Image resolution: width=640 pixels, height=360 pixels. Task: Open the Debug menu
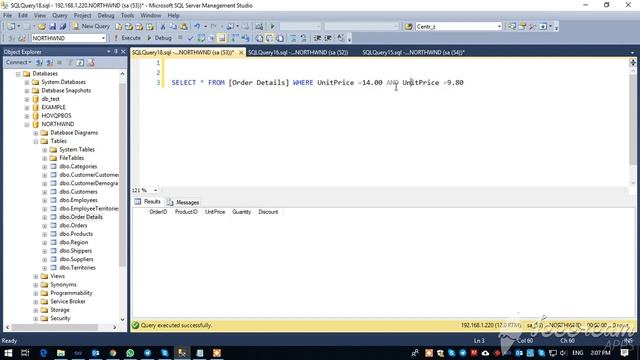[106, 16]
